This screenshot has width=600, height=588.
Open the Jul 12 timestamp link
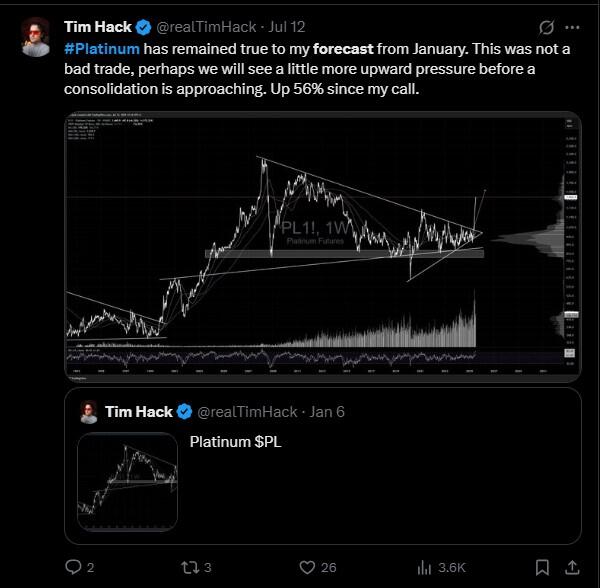pyautogui.click(x=287, y=27)
